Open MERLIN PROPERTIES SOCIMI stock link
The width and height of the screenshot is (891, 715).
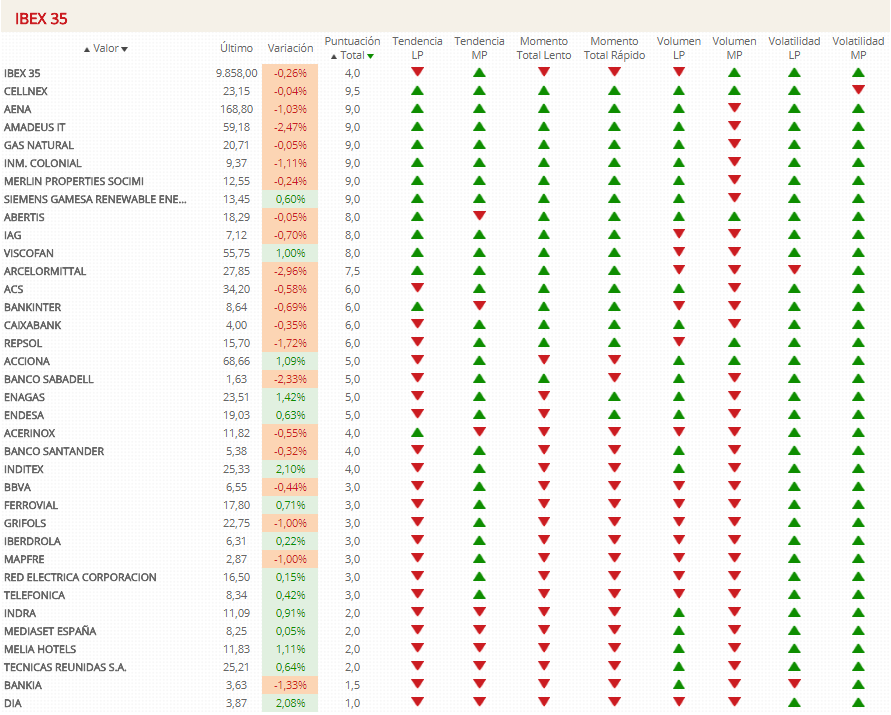(x=74, y=181)
